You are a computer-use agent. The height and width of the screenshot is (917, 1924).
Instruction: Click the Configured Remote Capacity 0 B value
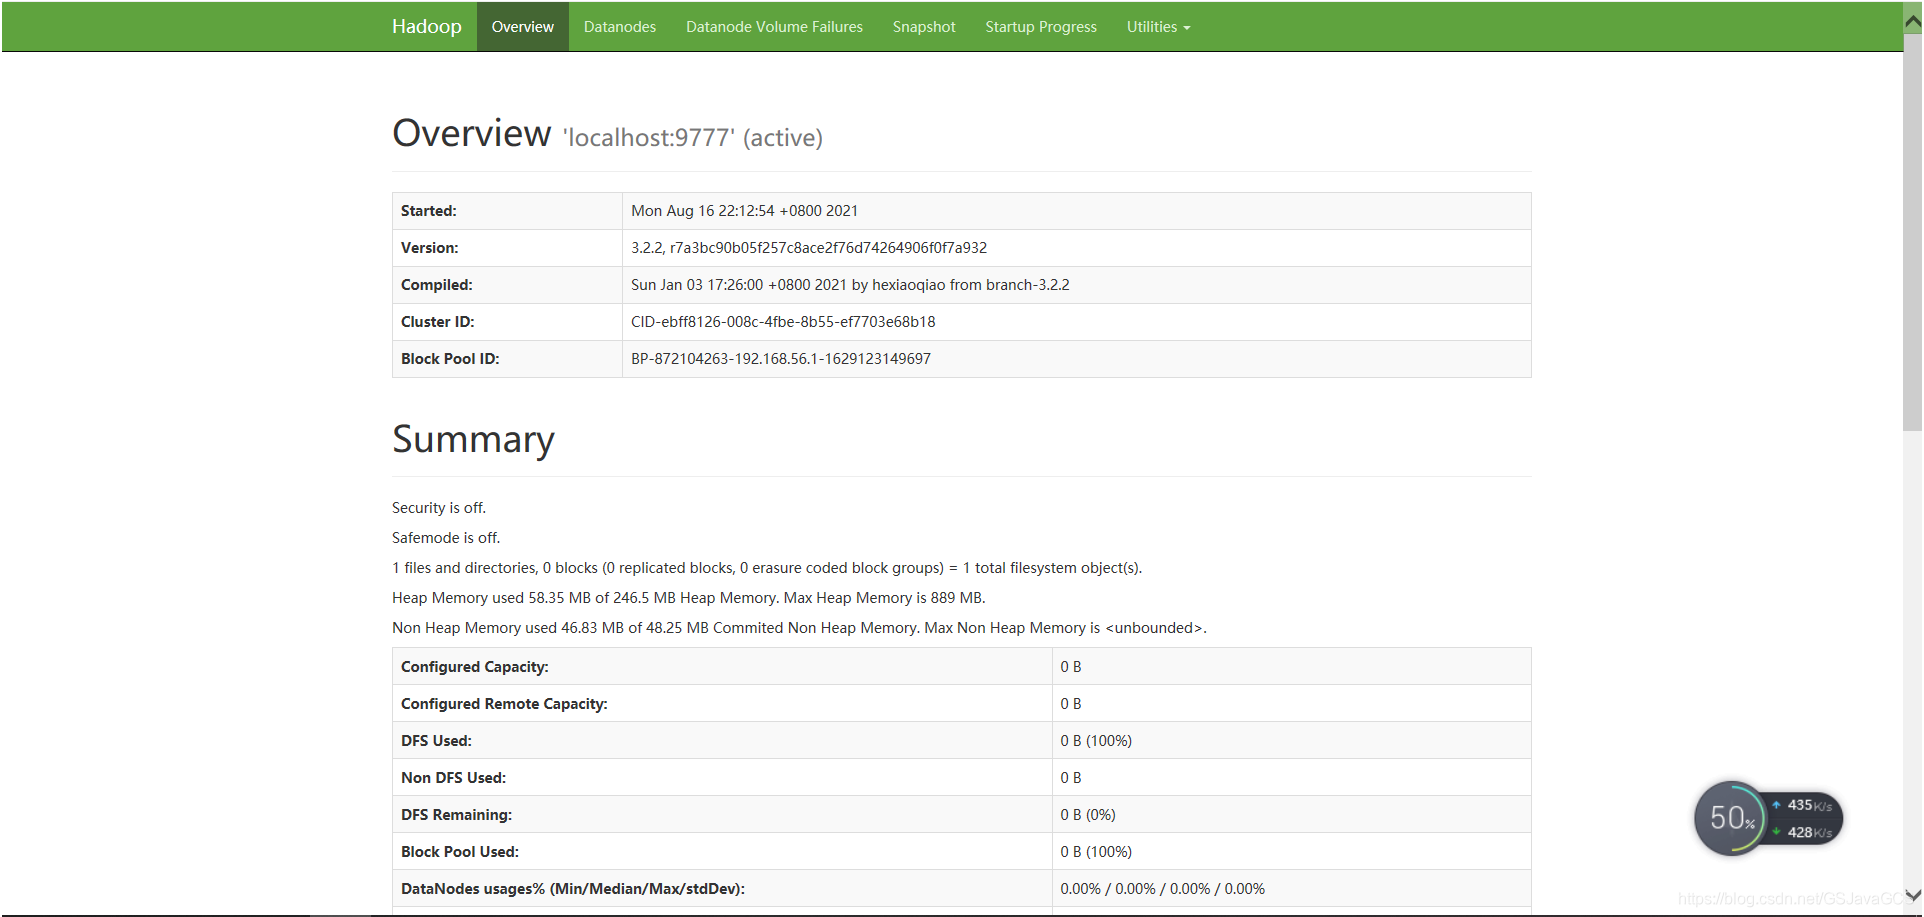pyautogui.click(x=1070, y=704)
